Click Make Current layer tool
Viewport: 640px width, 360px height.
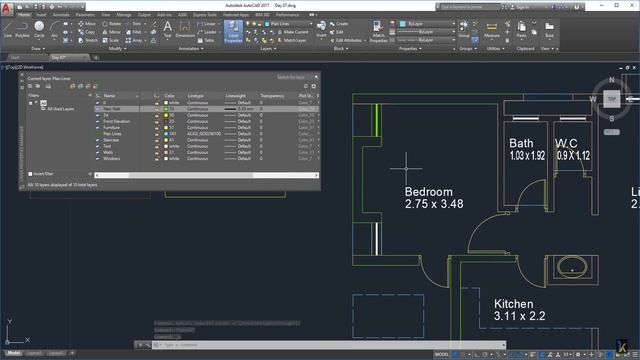pyautogui.click(x=293, y=32)
